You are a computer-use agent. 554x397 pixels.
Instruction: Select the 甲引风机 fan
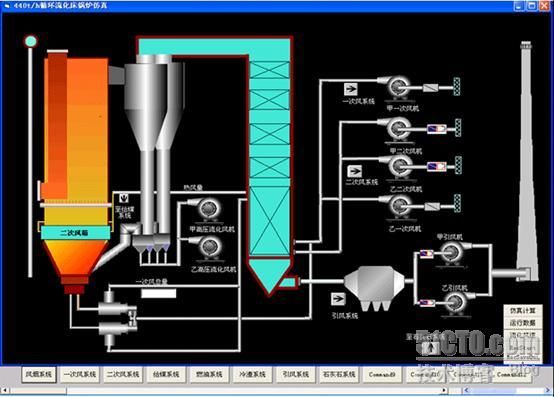[x=451, y=252]
